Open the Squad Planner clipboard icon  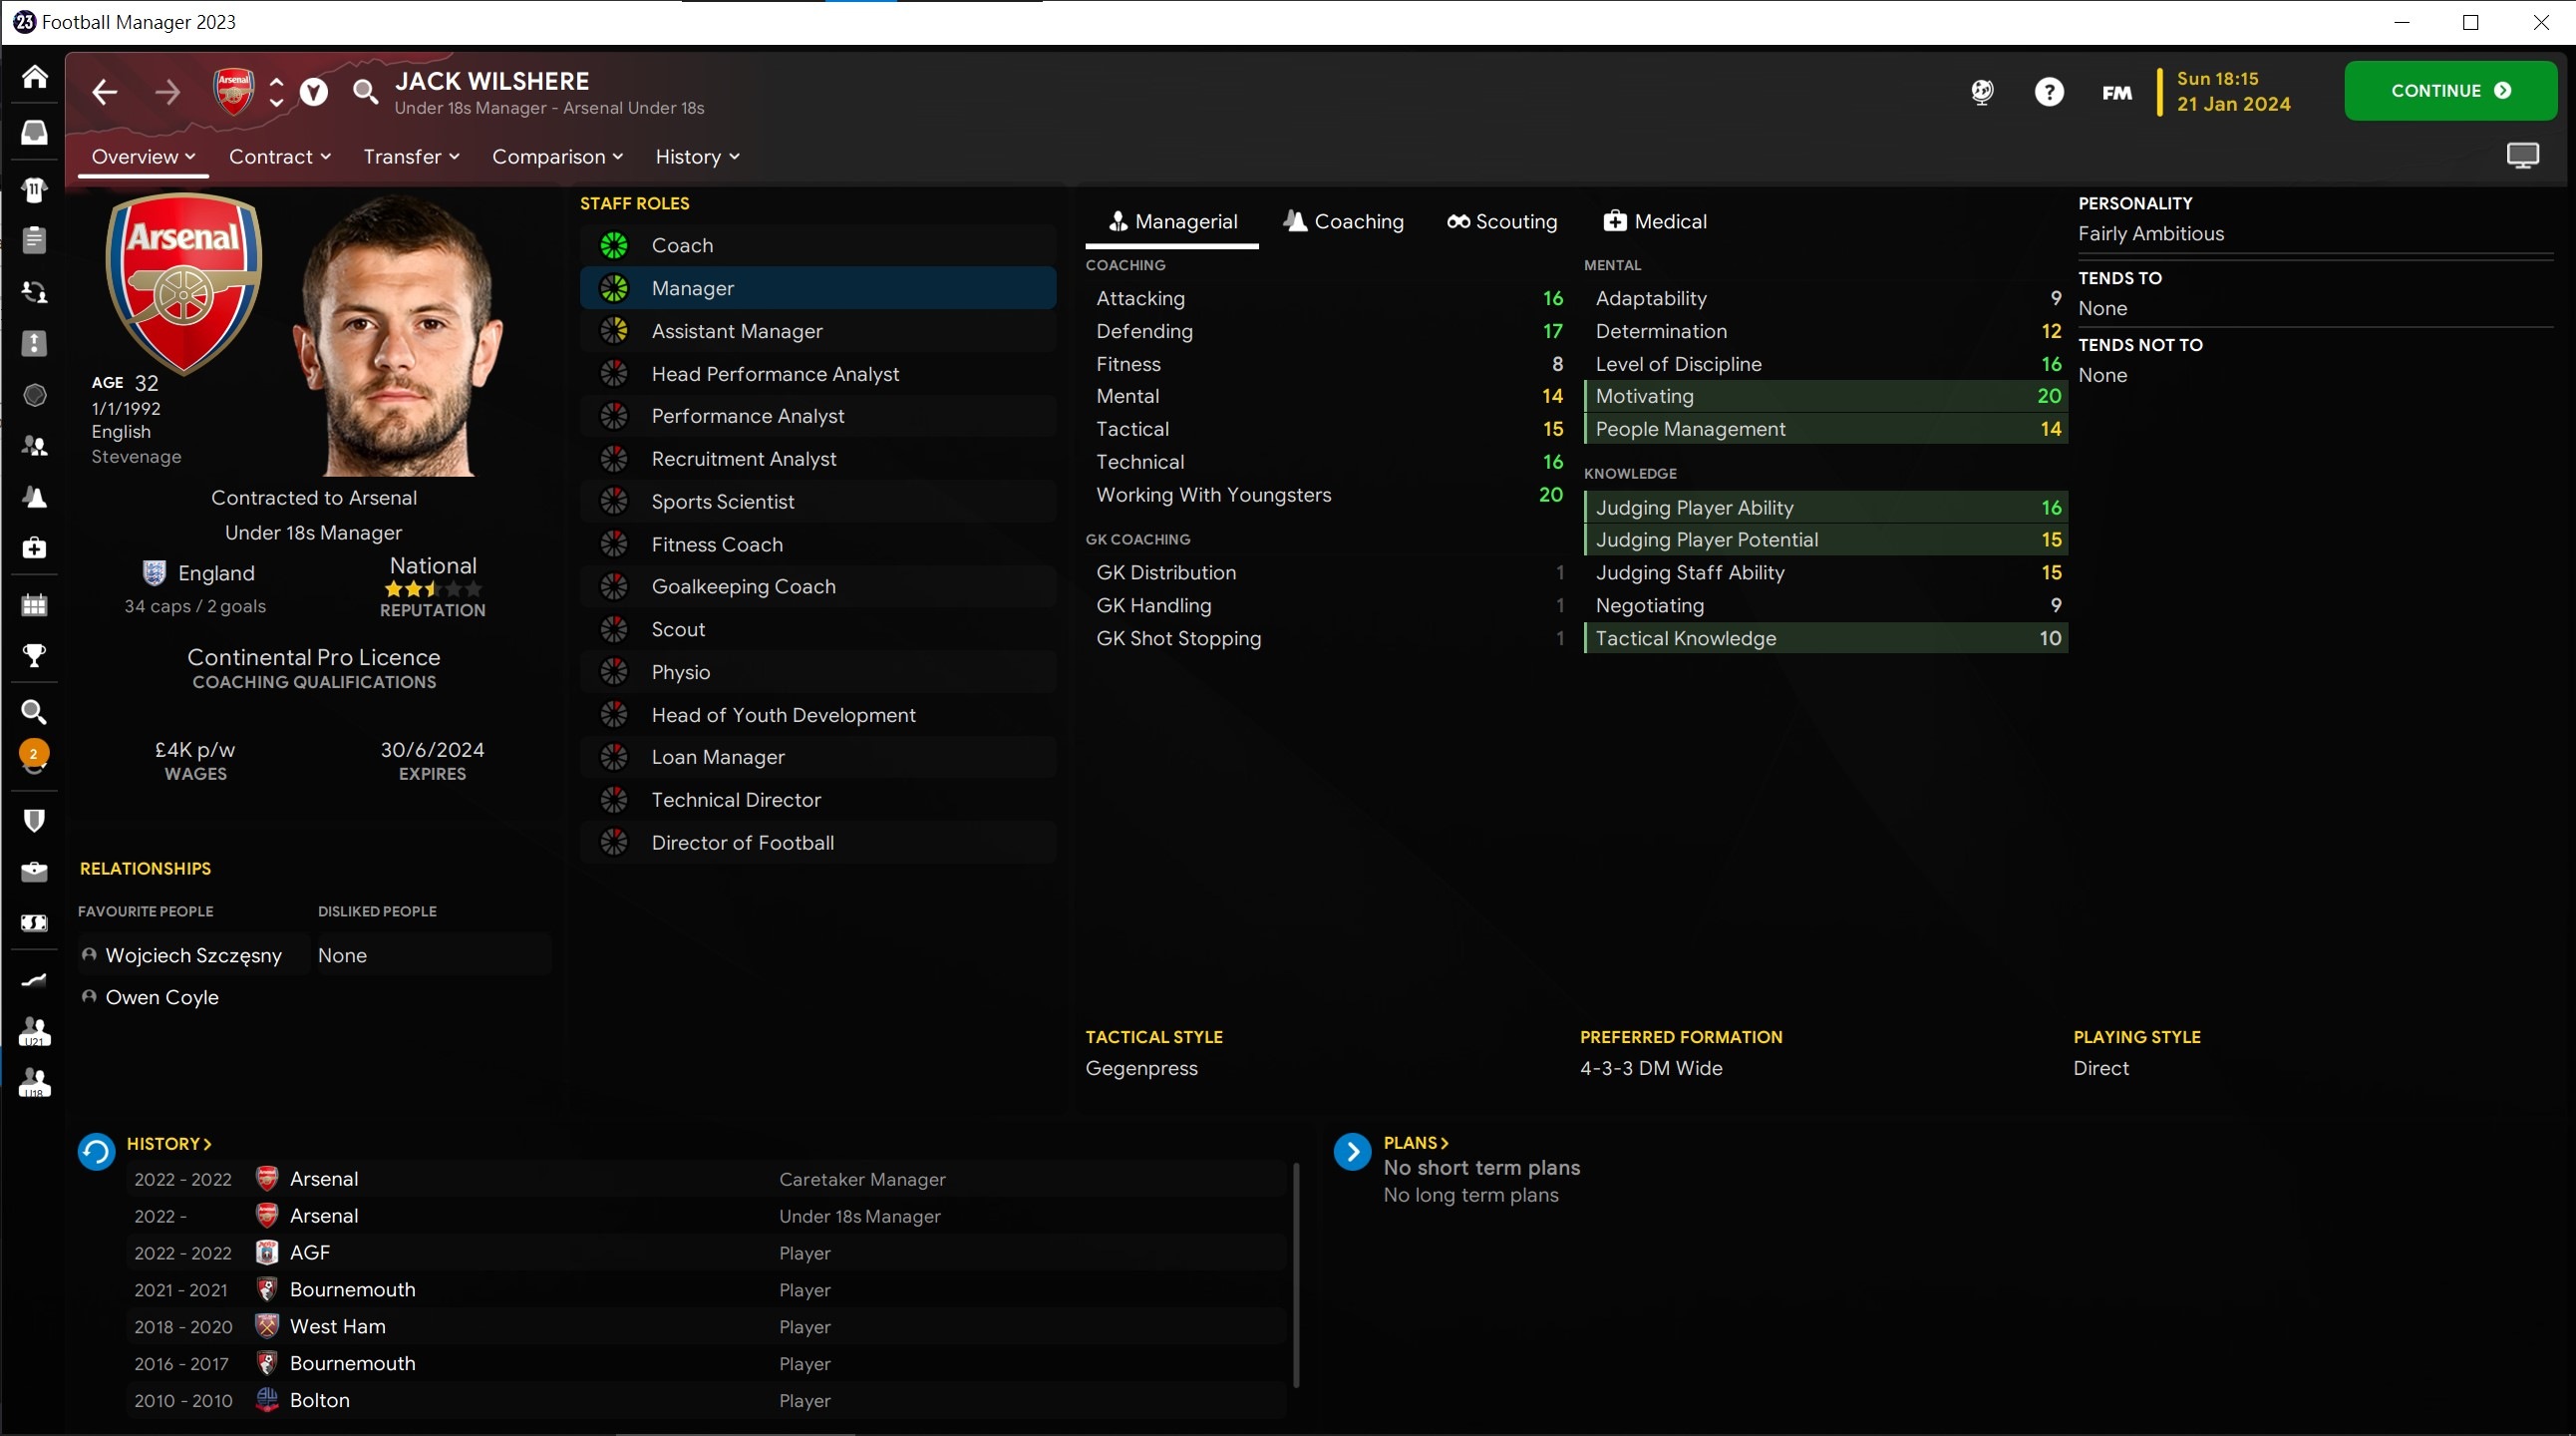tap(35, 240)
